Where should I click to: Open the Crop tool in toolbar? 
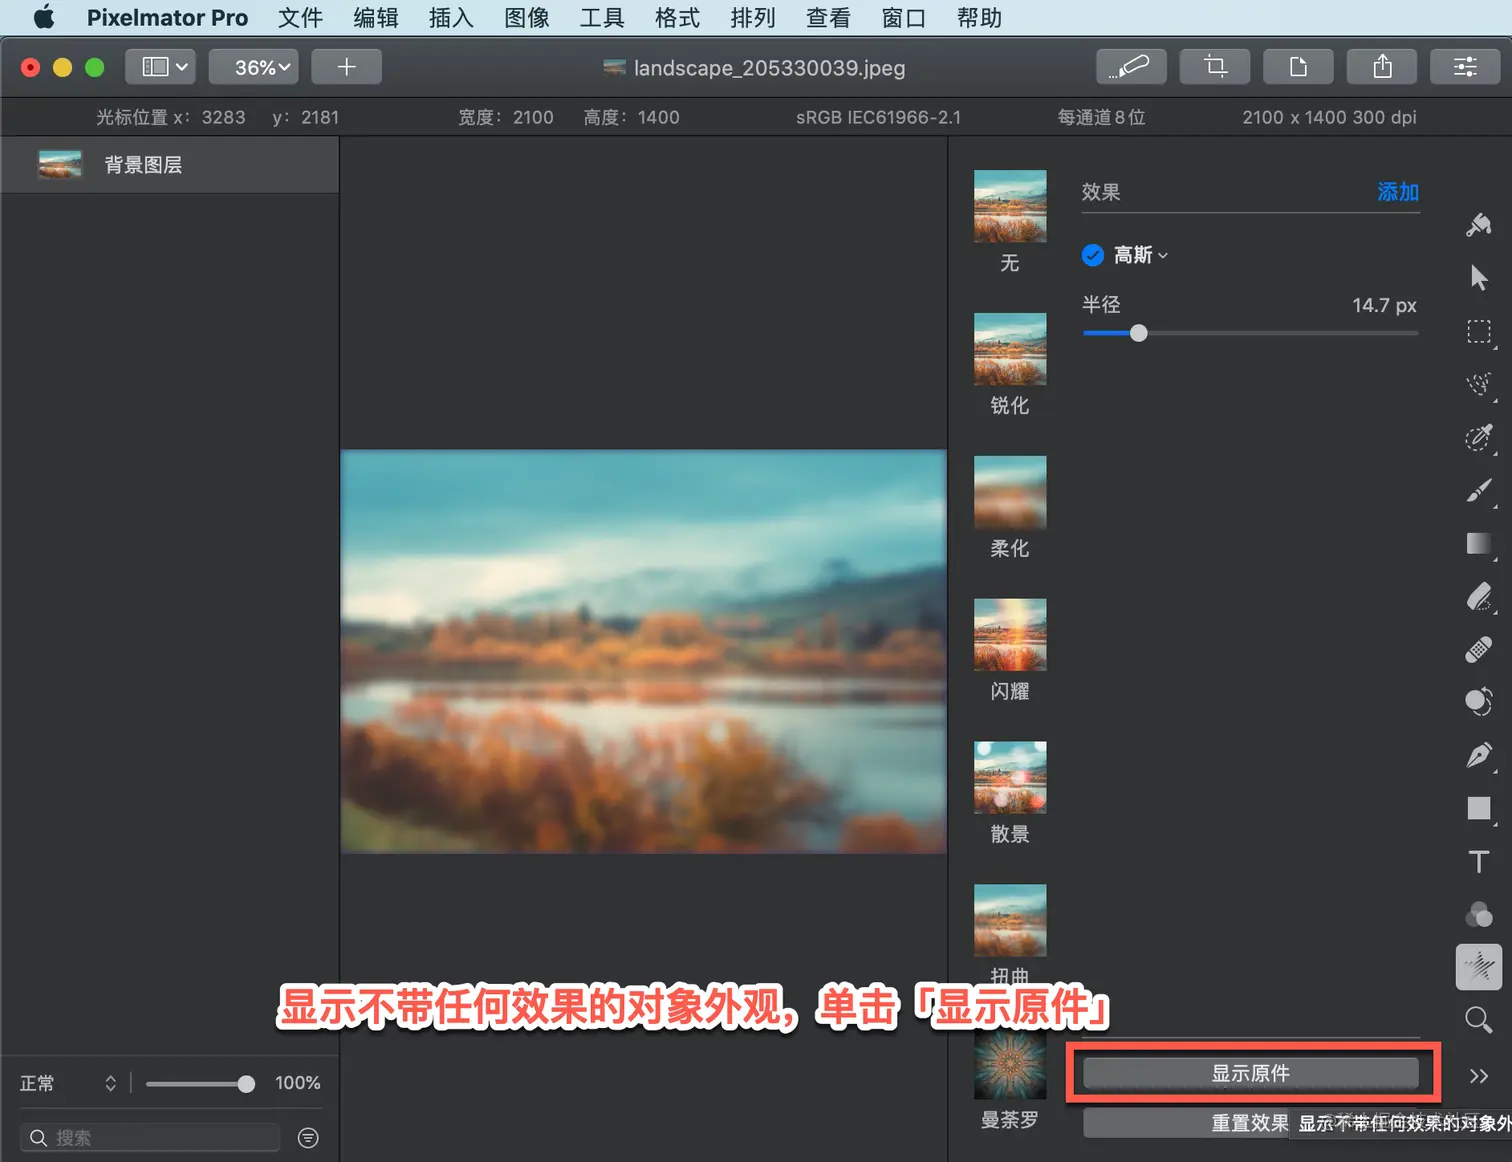point(1215,67)
